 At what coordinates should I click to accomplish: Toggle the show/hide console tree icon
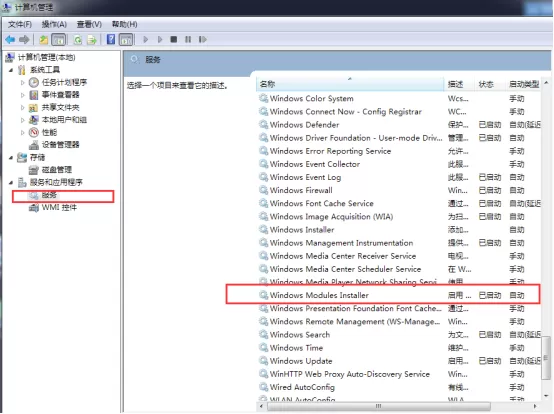[x=59, y=40]
